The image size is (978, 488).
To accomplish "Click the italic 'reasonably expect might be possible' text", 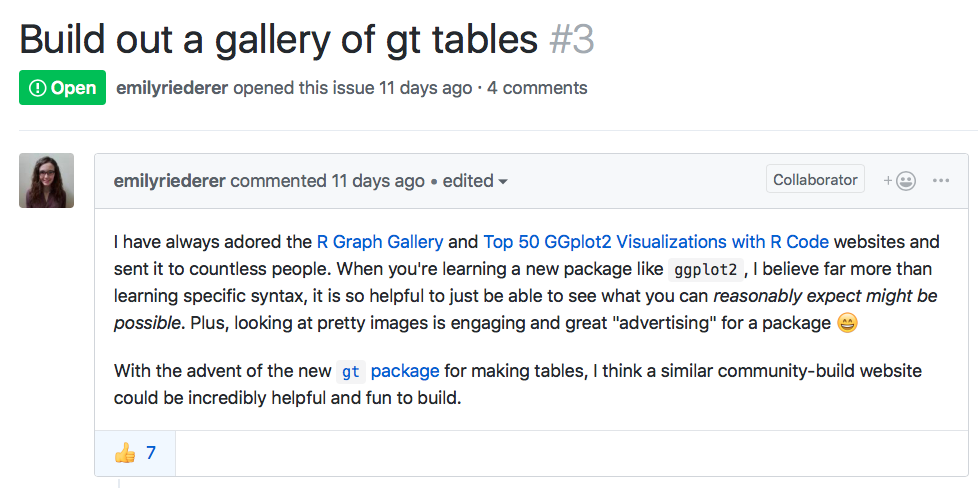I will click(x=824, y=297).
